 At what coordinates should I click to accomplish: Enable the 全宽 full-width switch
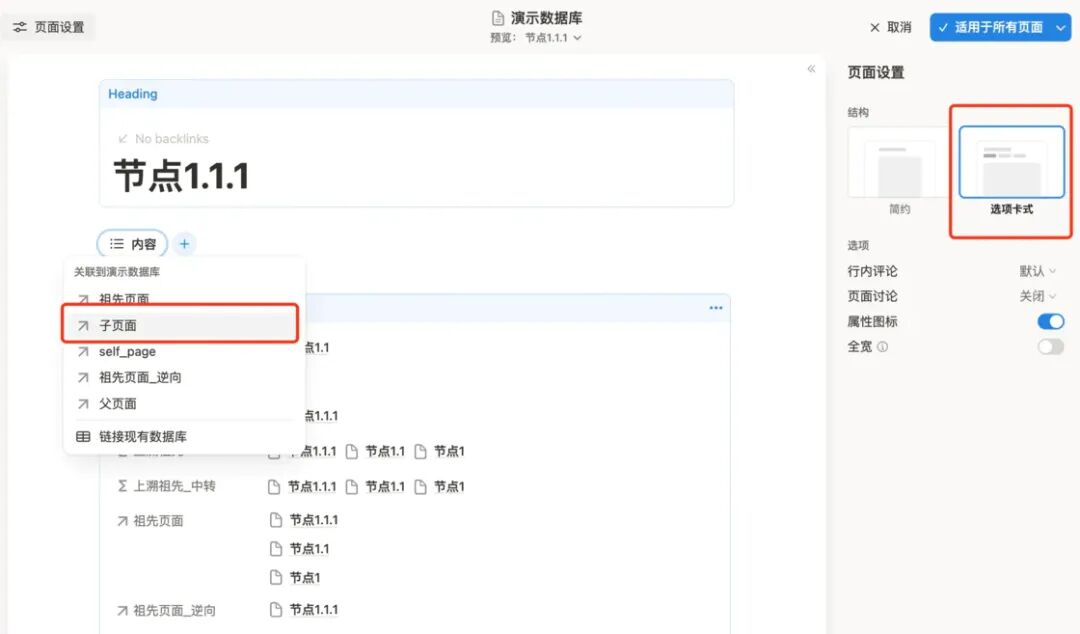[1050, 347]
